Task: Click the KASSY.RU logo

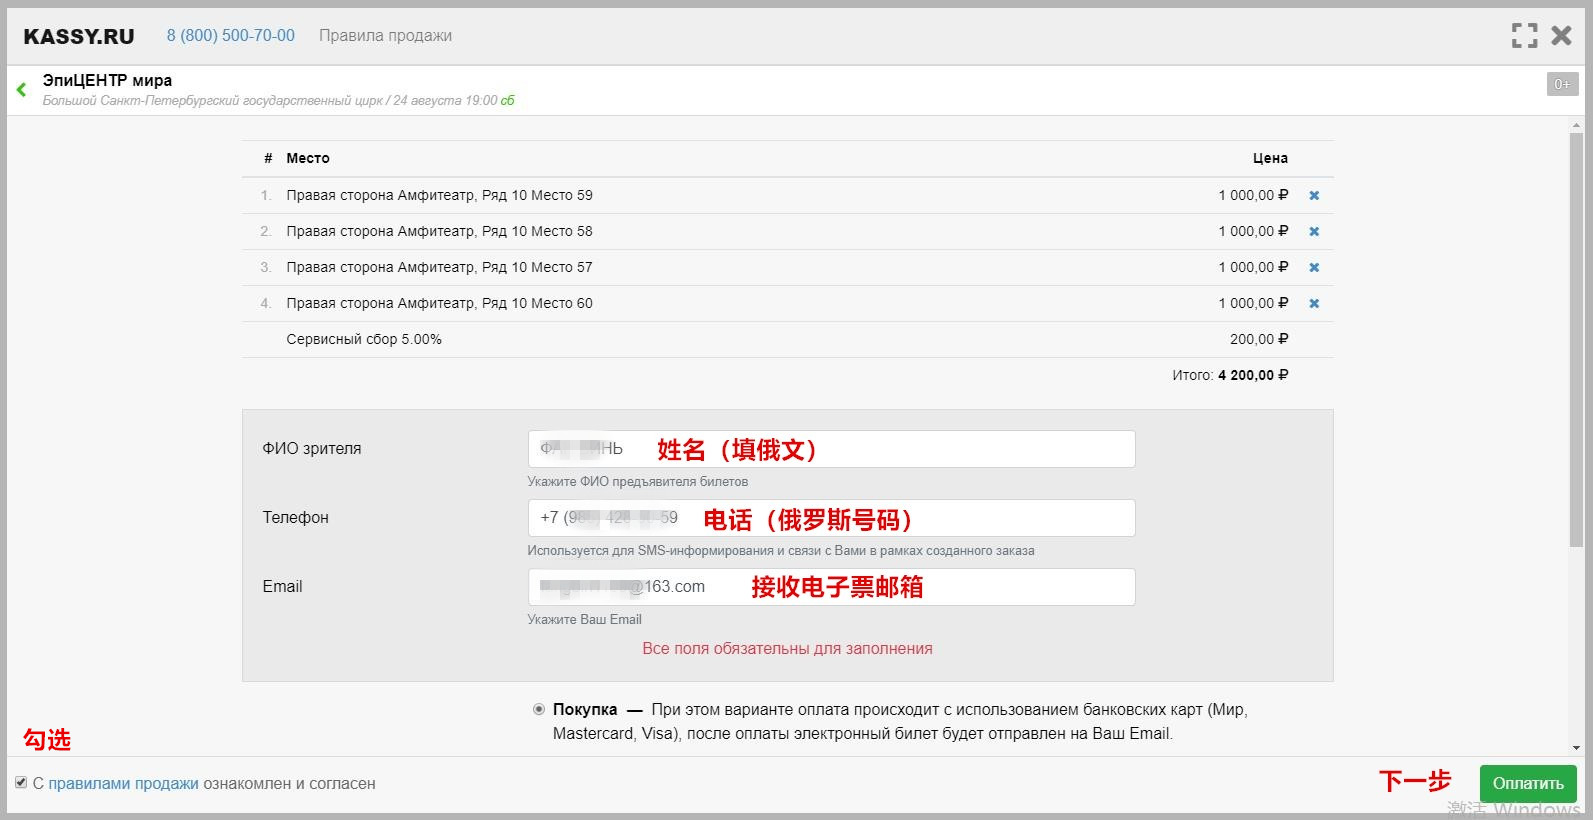Action: [79, 36]
